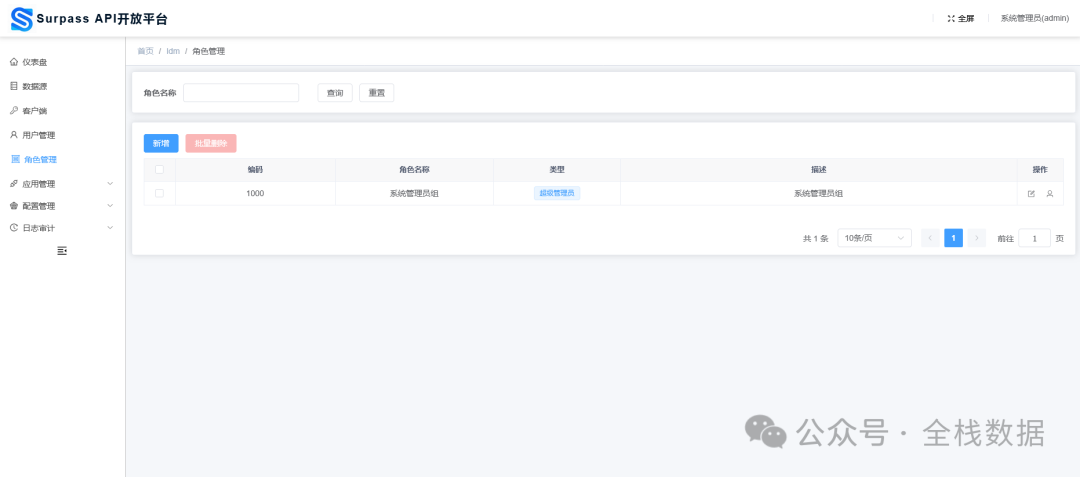This screenshot has width=1080, height=477.
Task: Click the edit icon in role row 1000
Action: [x=1031, y=193]
